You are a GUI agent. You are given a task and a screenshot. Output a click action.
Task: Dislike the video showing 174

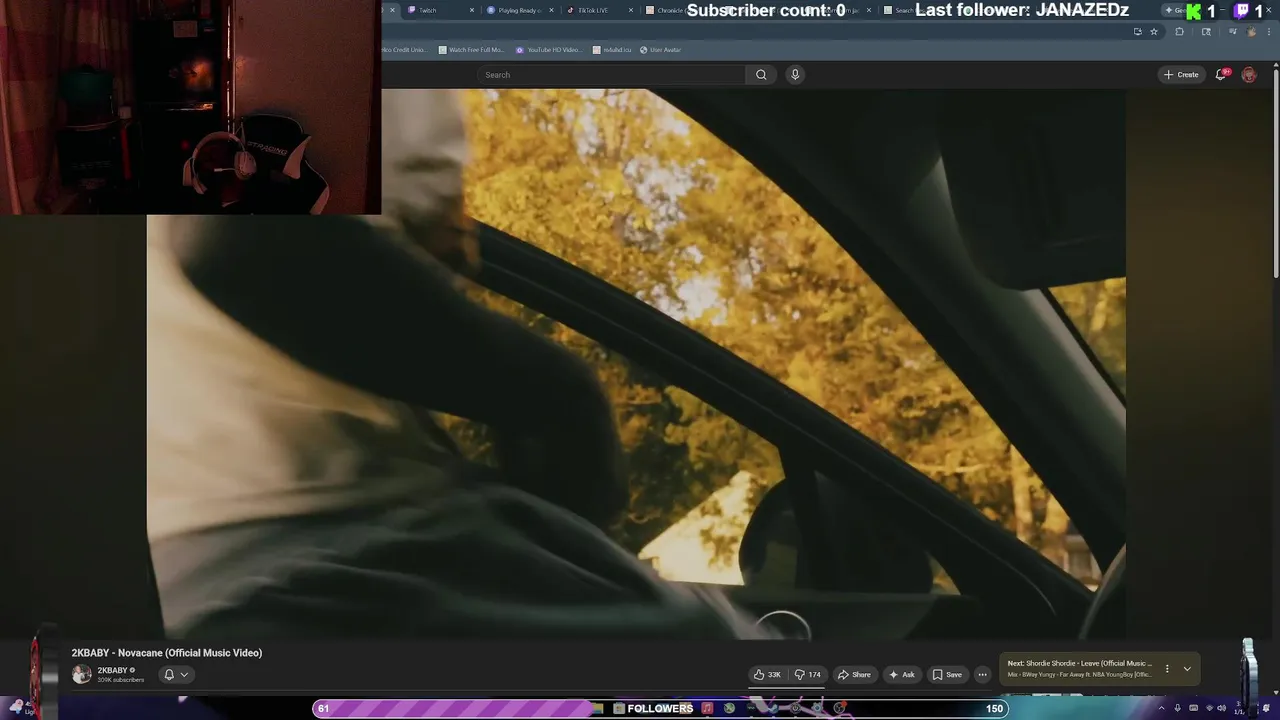pos(808,674)
